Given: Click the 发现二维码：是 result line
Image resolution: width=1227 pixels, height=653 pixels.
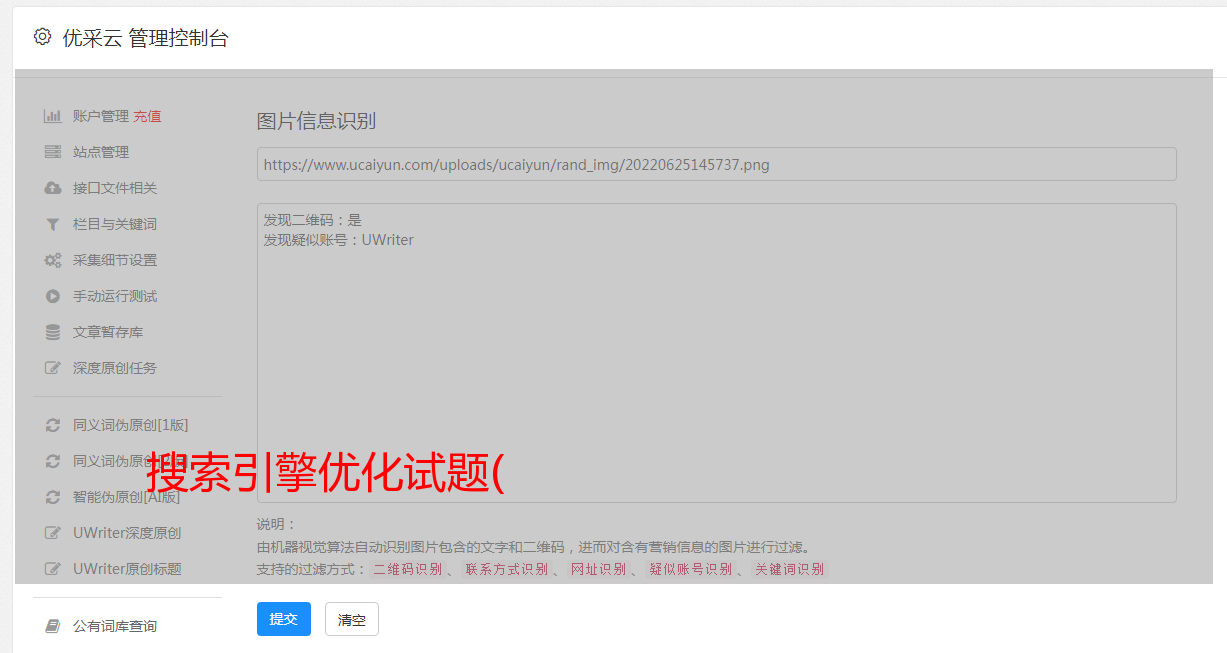Looking at the screenshot, I should tap(312, 220).
